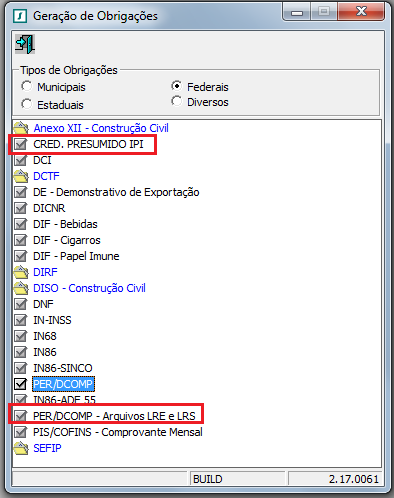
Task: Toggle the PER/DCOMP checkbox
Action: pyautogui.click(x=20, y=384)
